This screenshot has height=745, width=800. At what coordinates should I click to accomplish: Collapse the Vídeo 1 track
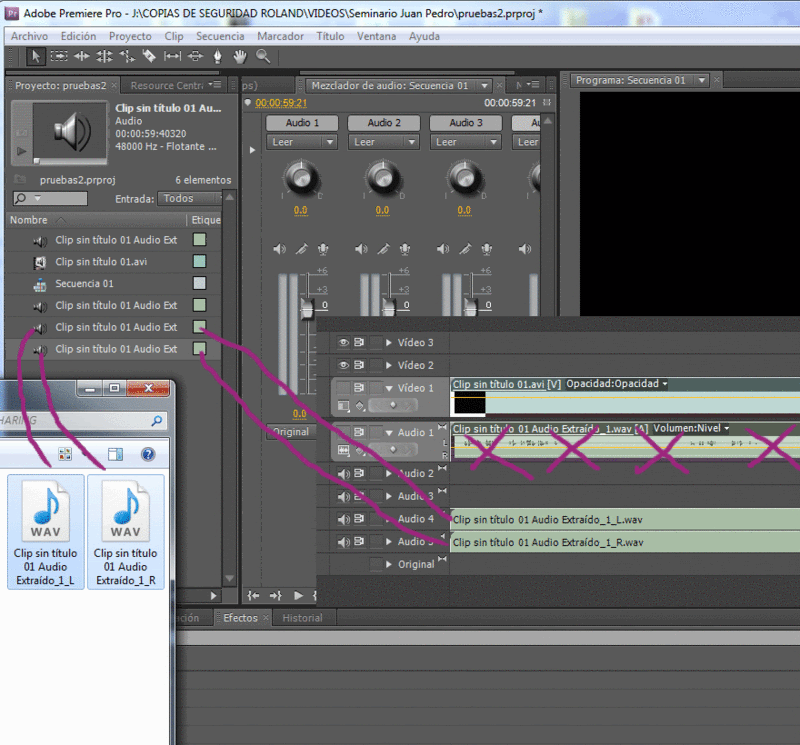389,388
